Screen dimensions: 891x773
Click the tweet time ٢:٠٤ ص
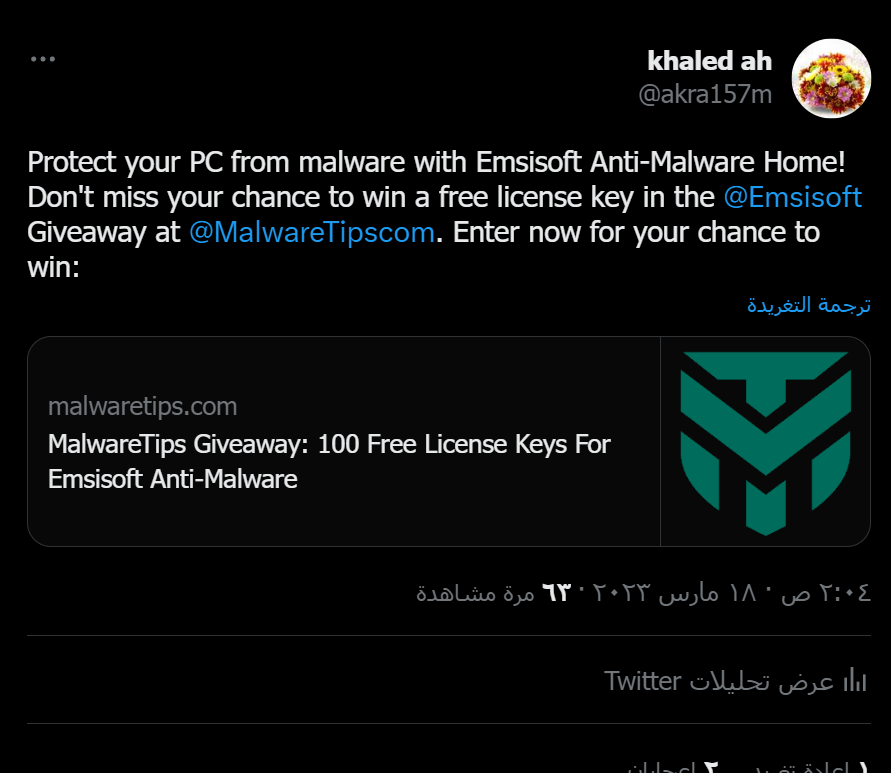pyautogui.click(x=840, y=592)
